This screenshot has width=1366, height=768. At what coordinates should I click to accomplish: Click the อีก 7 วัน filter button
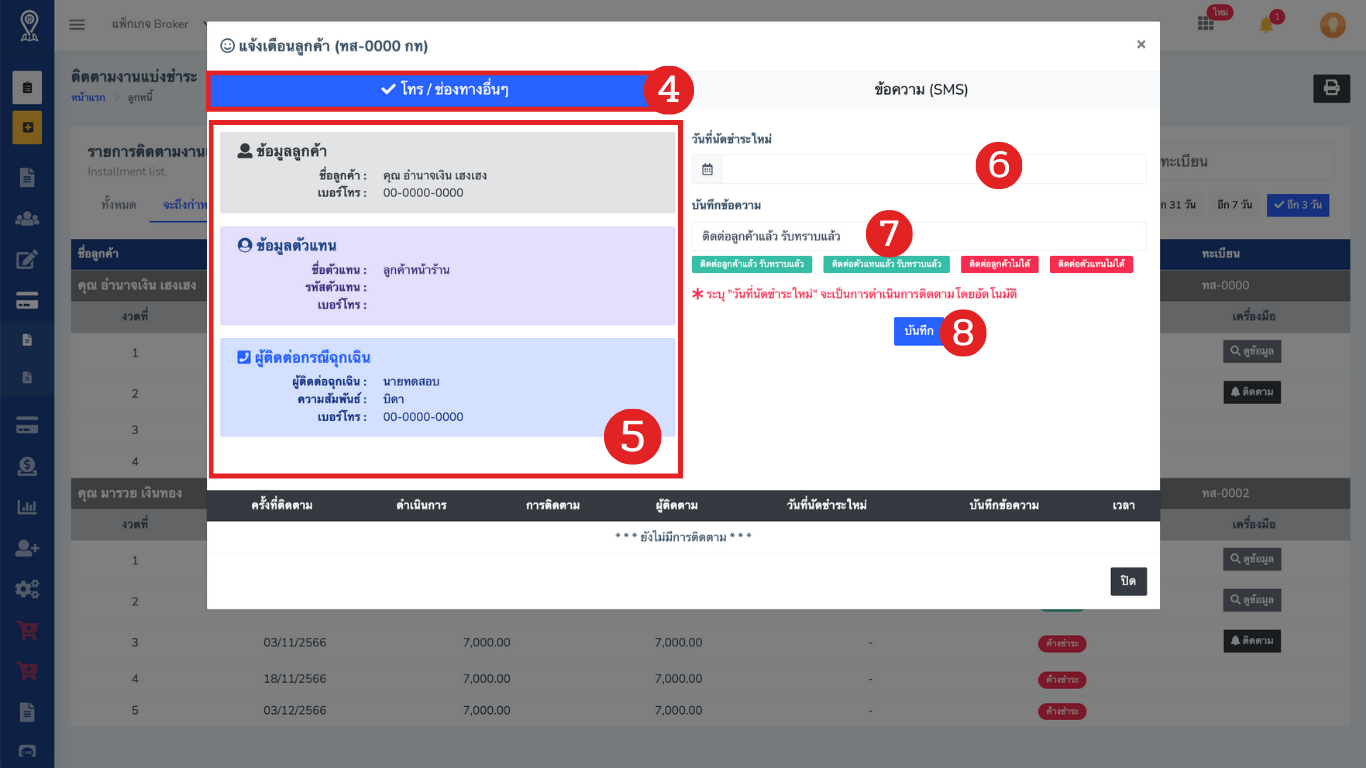pyautogui.click(x=1234, y=205)
